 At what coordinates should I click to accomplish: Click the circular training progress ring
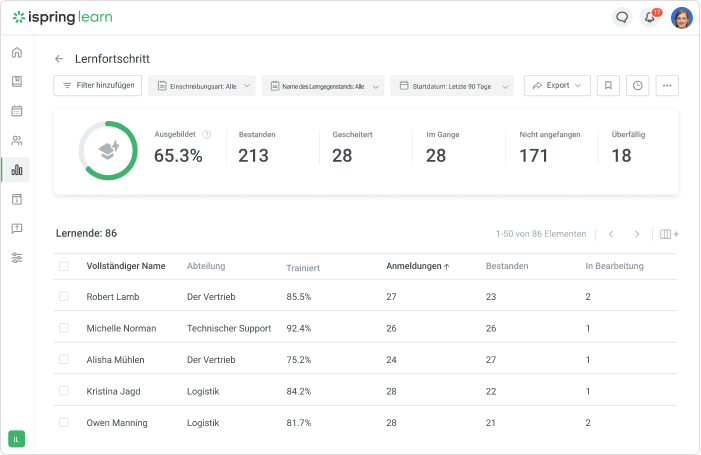(x=108, y=151)
